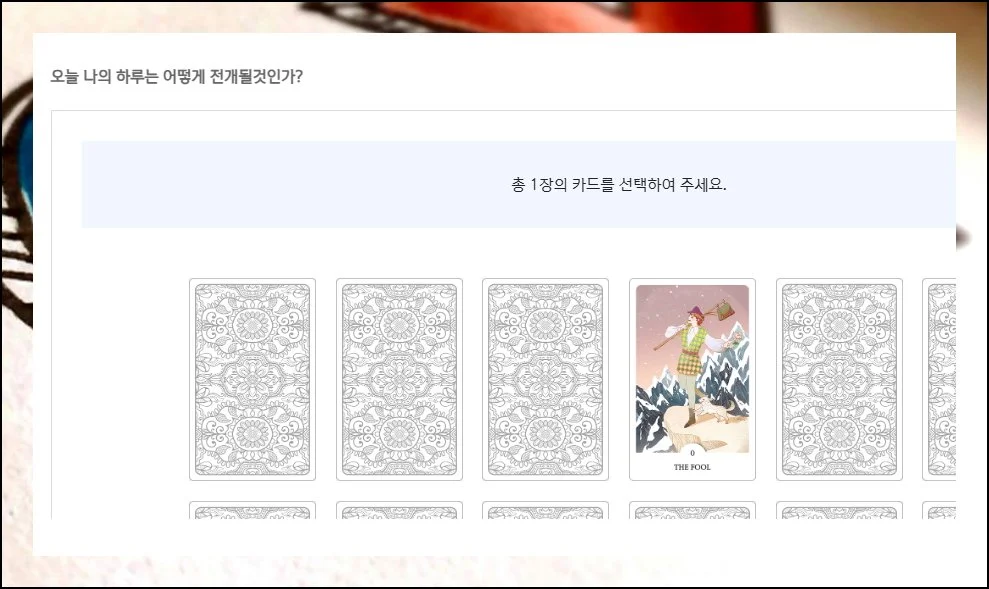
Task: Pick fifth partially visible card in bottom row
Action: pyautogui.click(x=840, y=510)
